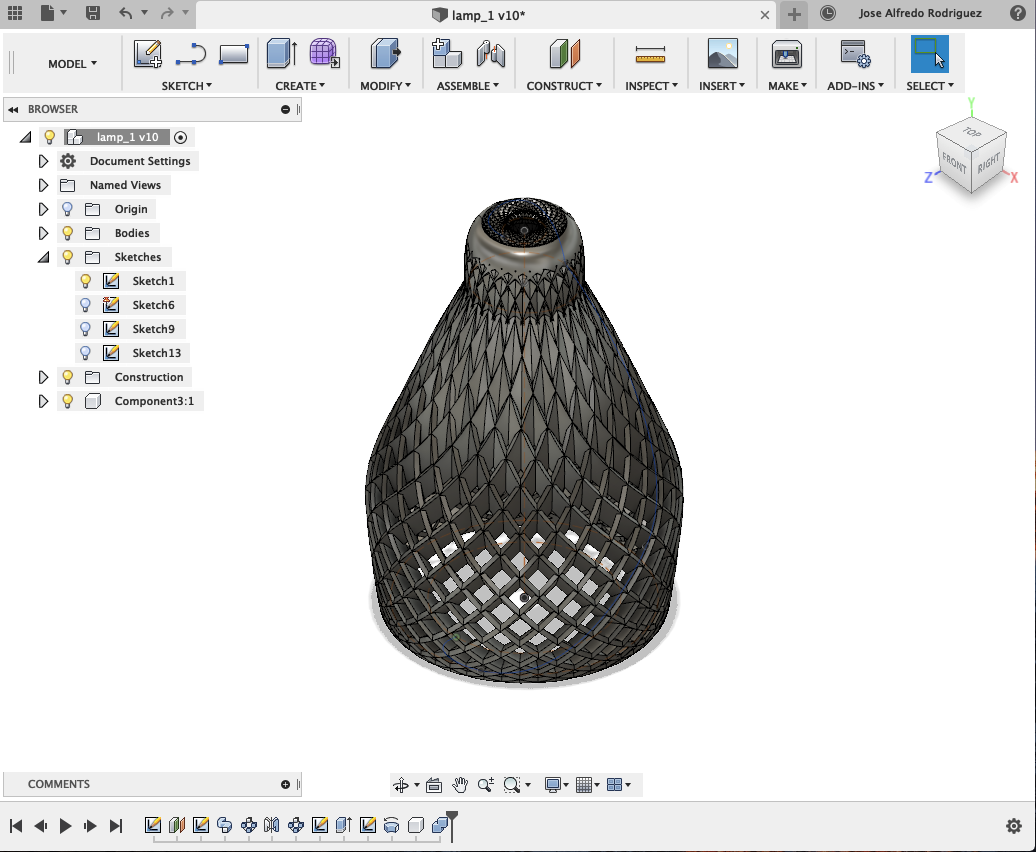Viewport: 1036px width, 852px height.
Task: Select the Combine feature in the timeline
Action: 439,825
